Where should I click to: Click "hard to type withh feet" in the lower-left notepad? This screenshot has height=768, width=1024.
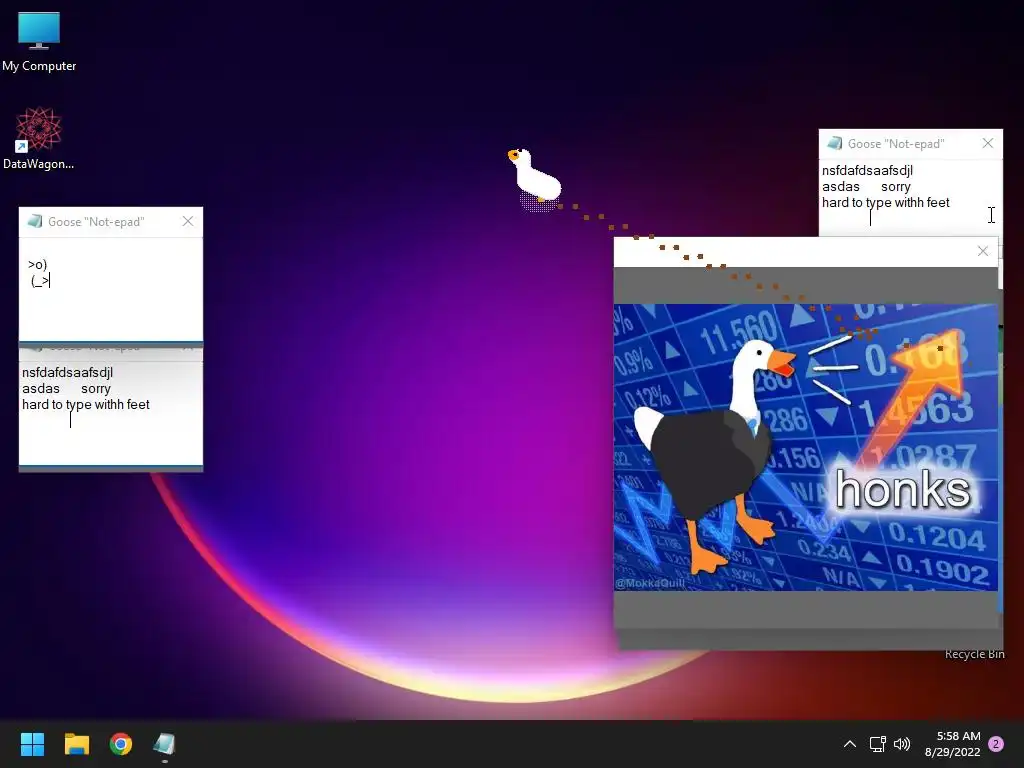coord(86,404)
